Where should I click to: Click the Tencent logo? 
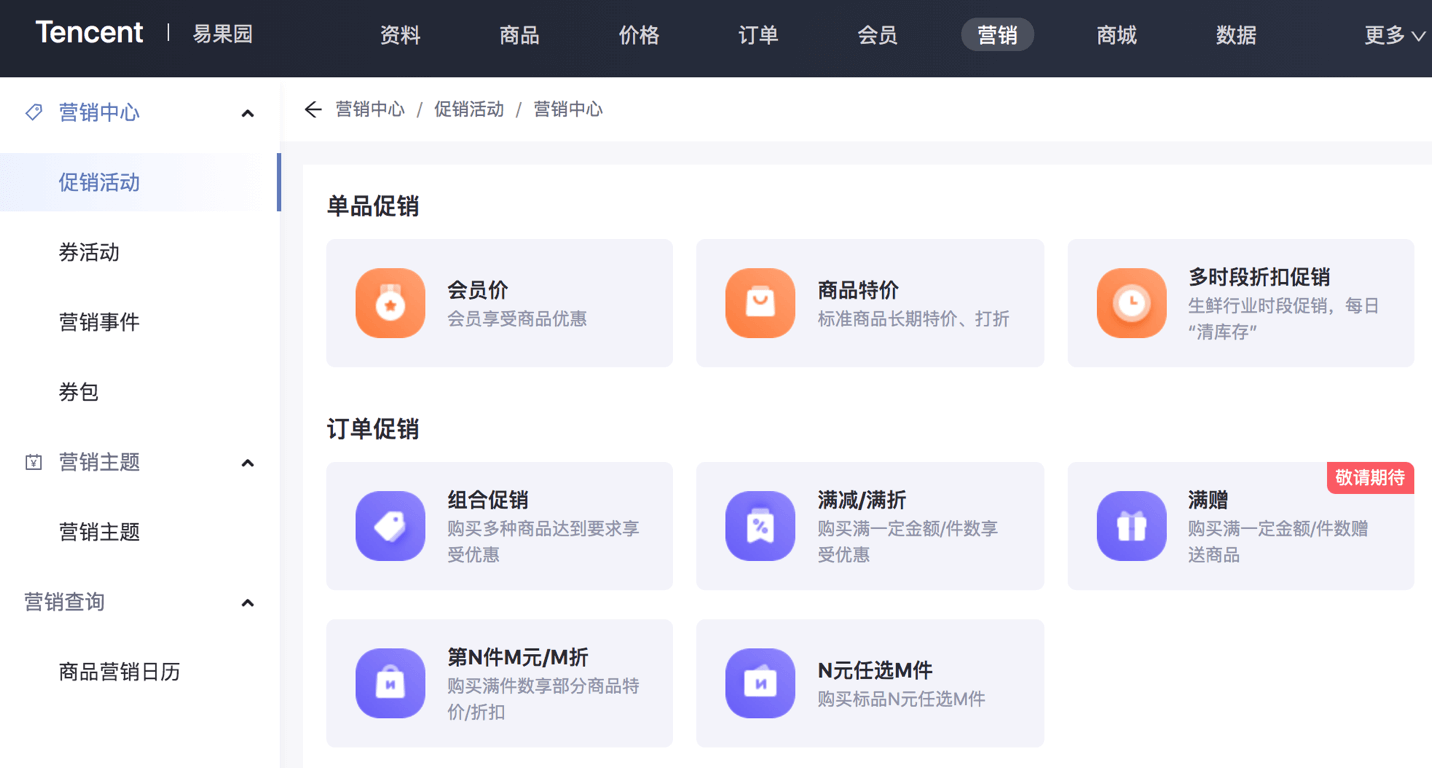coord(89,33)
